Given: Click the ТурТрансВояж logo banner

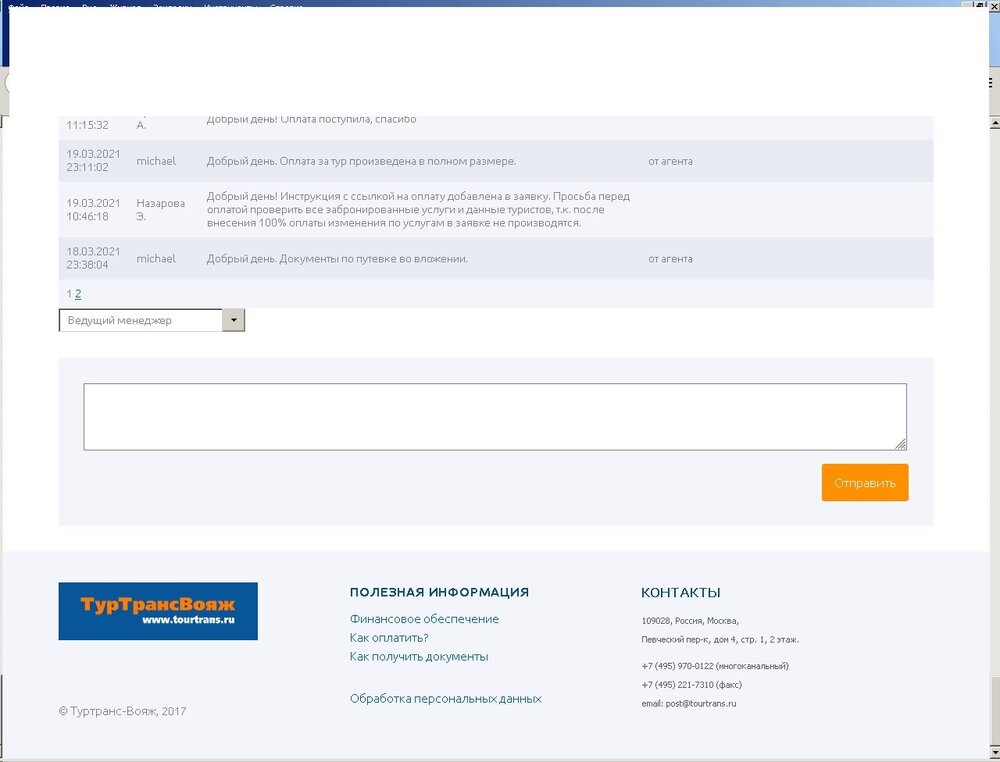Looking at the screenshot, I should click(x=158, y=611).
